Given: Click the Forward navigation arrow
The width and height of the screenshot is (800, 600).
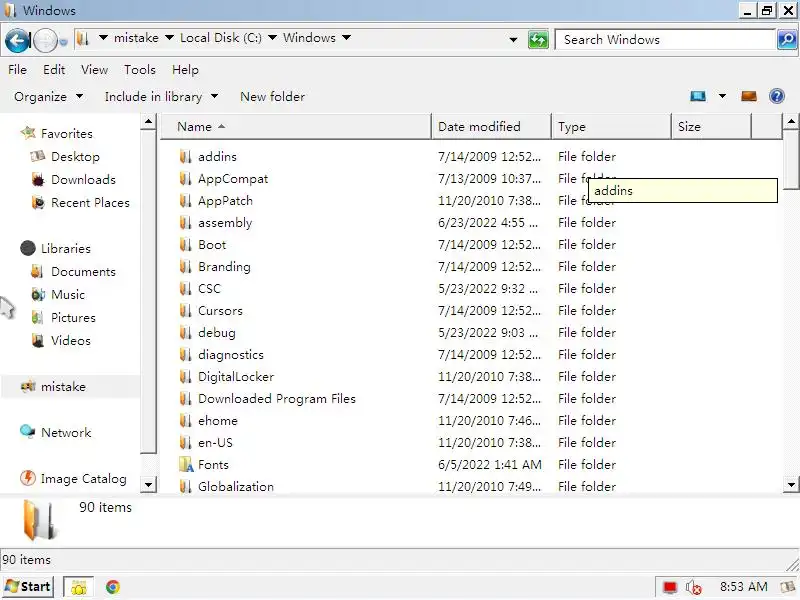Looking at the screenshot, I should tap(45, 40).
